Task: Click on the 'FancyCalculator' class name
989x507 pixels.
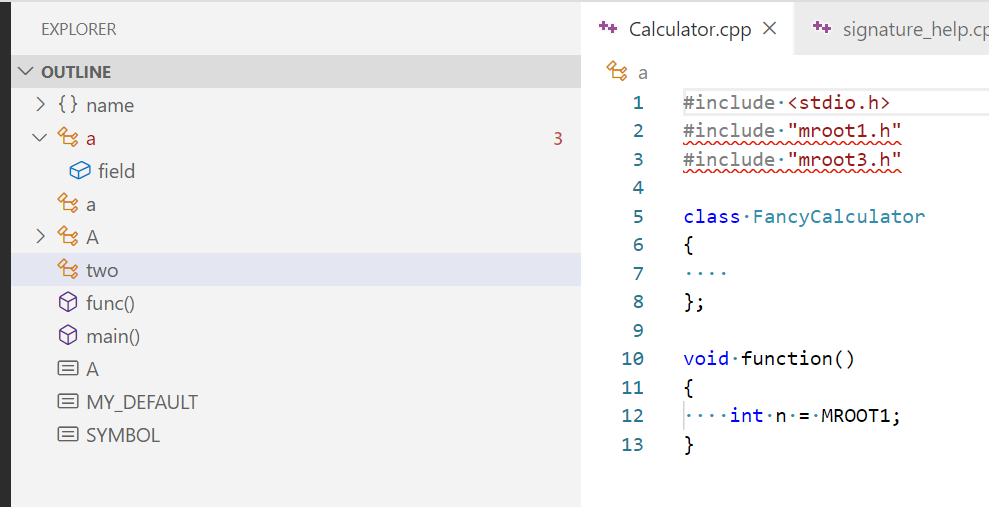Action: [x=838, y=216]
